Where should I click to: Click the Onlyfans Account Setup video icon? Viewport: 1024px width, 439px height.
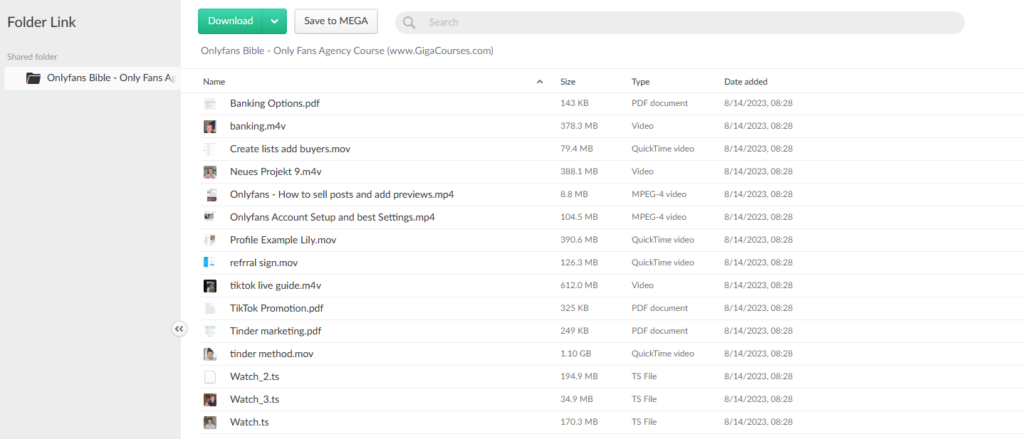click(210, 217)
